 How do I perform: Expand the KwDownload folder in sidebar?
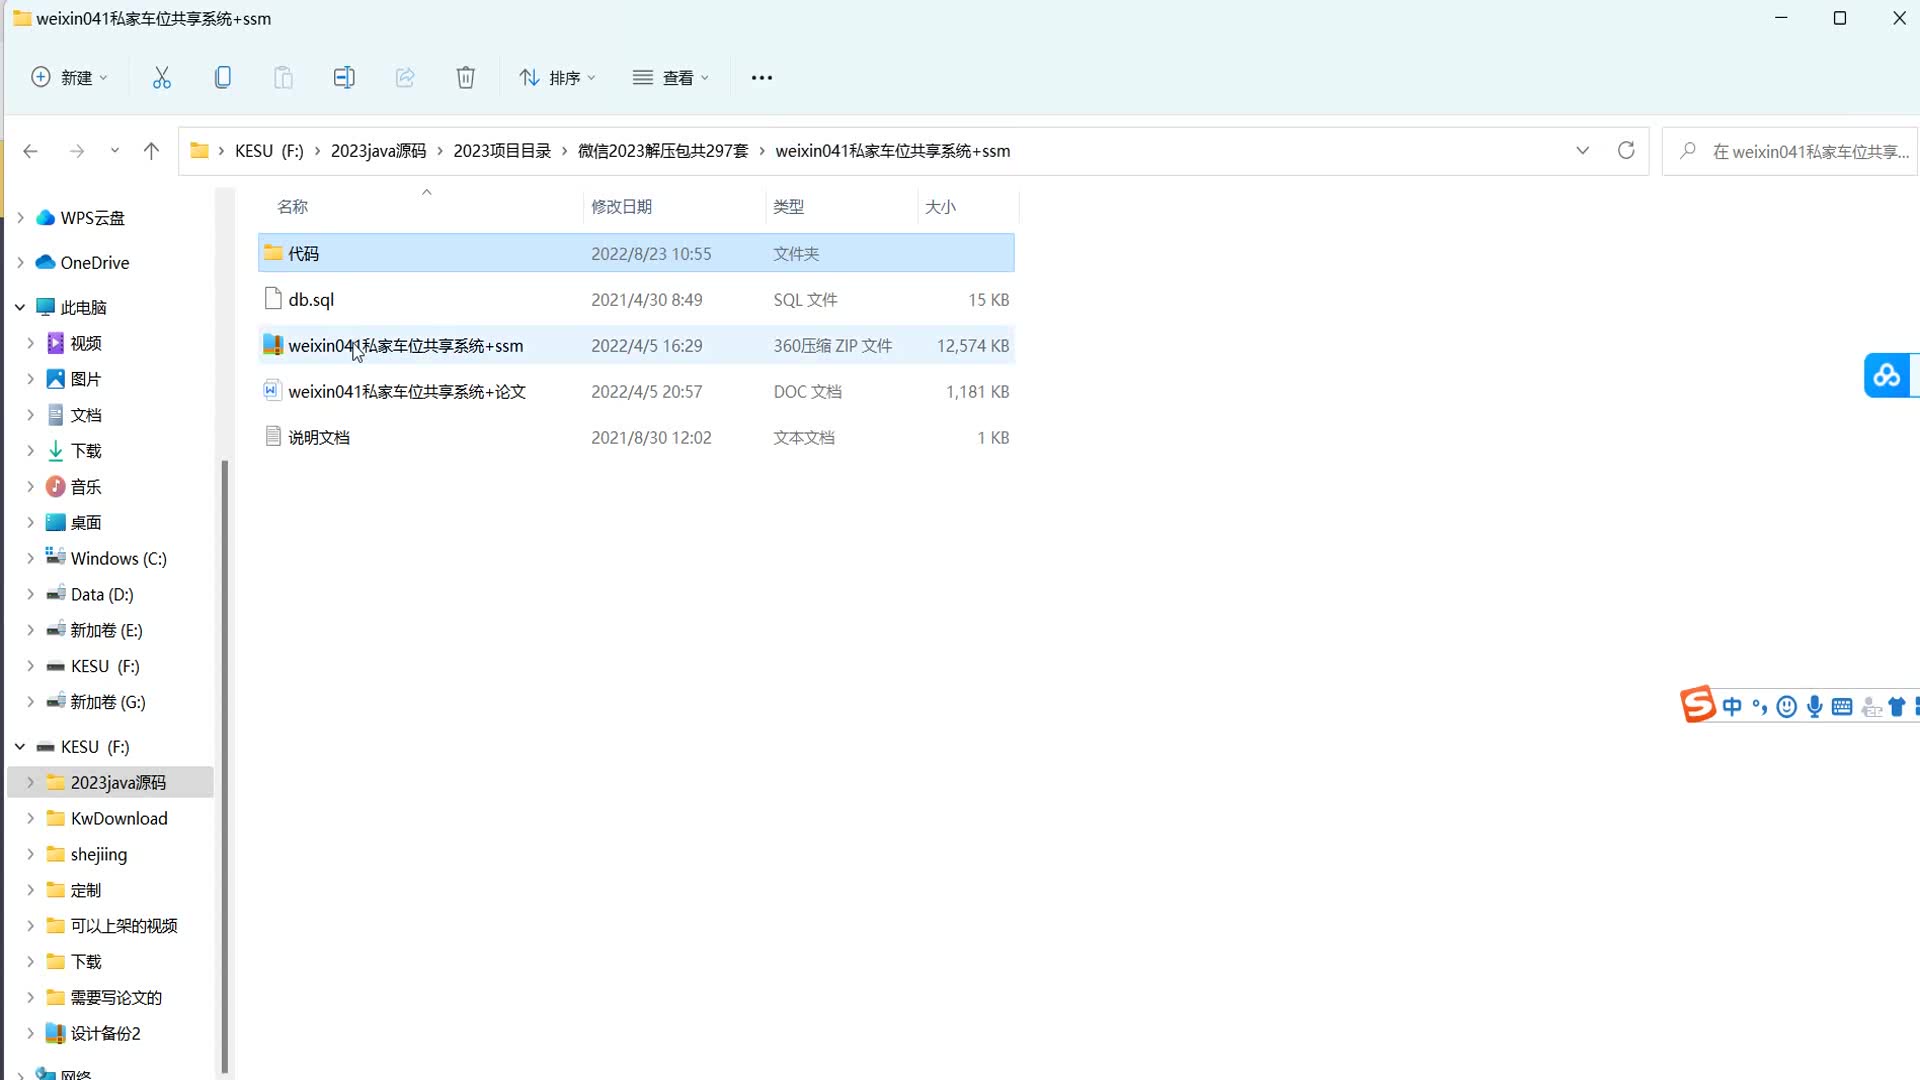point(30,818)
